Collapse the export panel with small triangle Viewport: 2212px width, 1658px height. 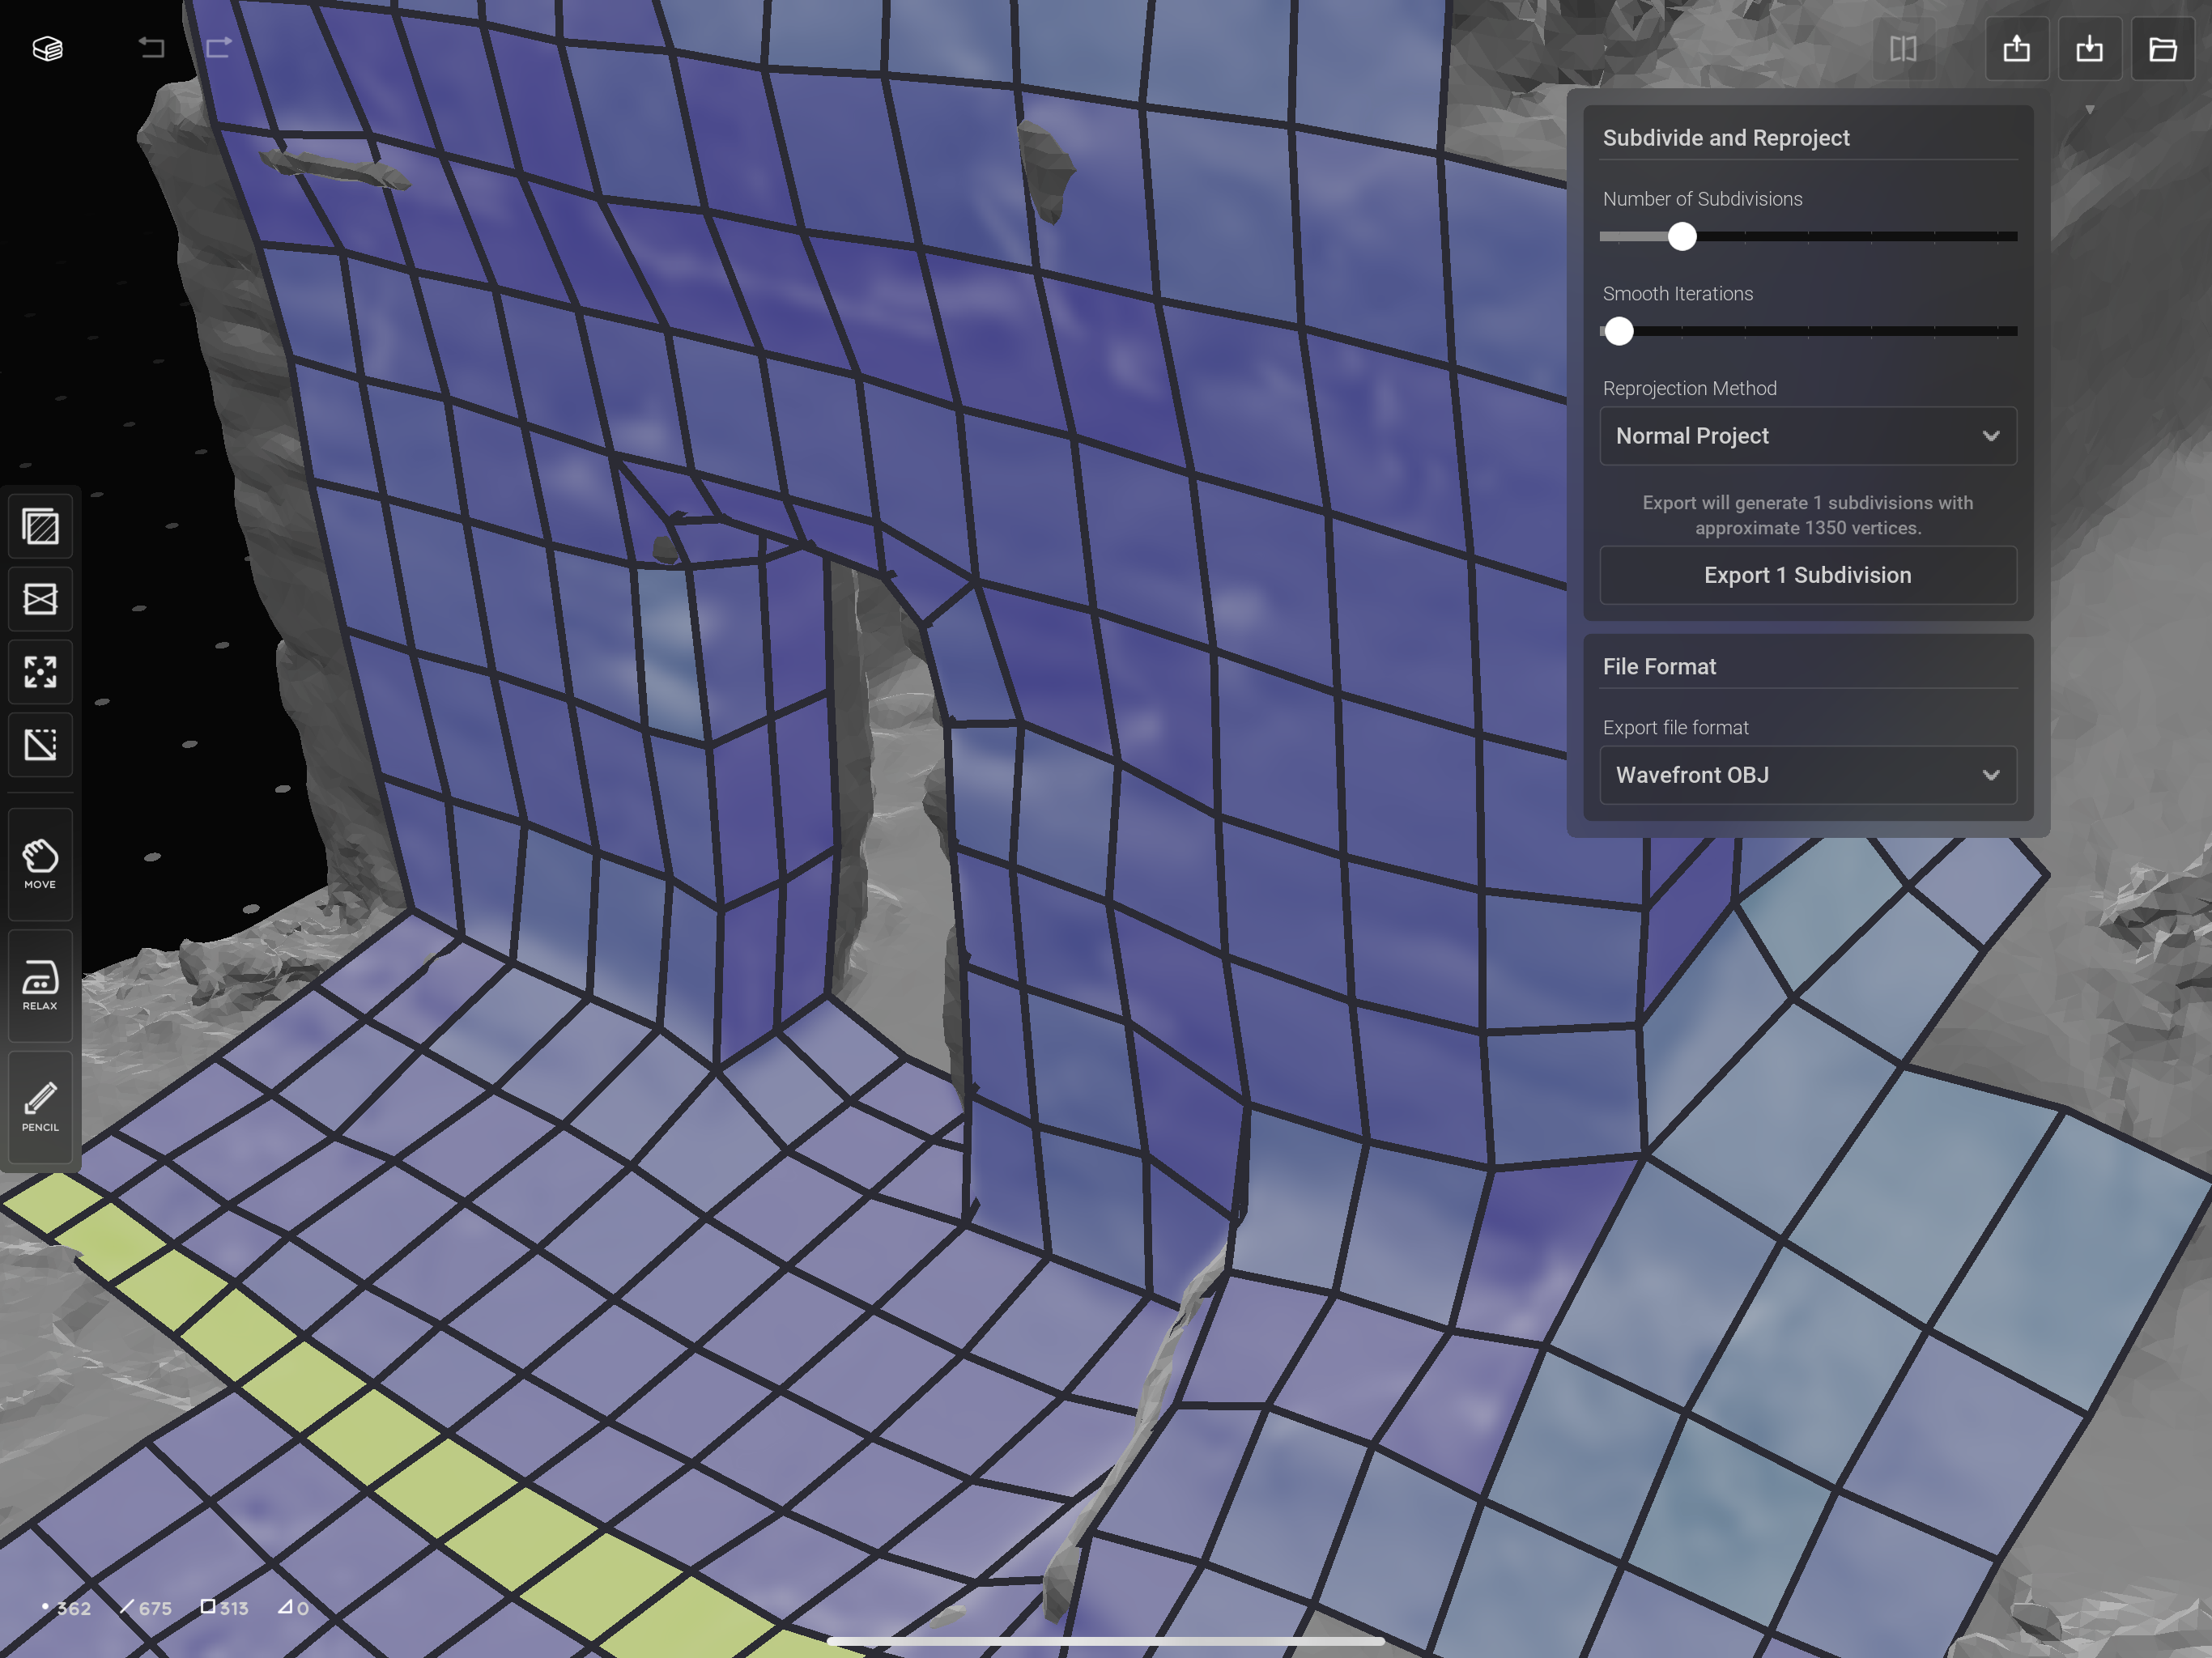pos(2090,110)
